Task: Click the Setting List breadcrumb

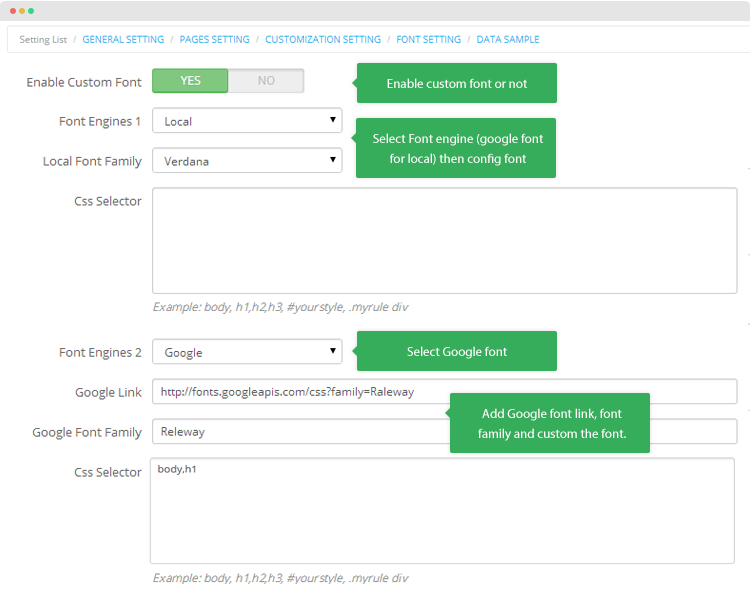Action: [x=43, y=39]
